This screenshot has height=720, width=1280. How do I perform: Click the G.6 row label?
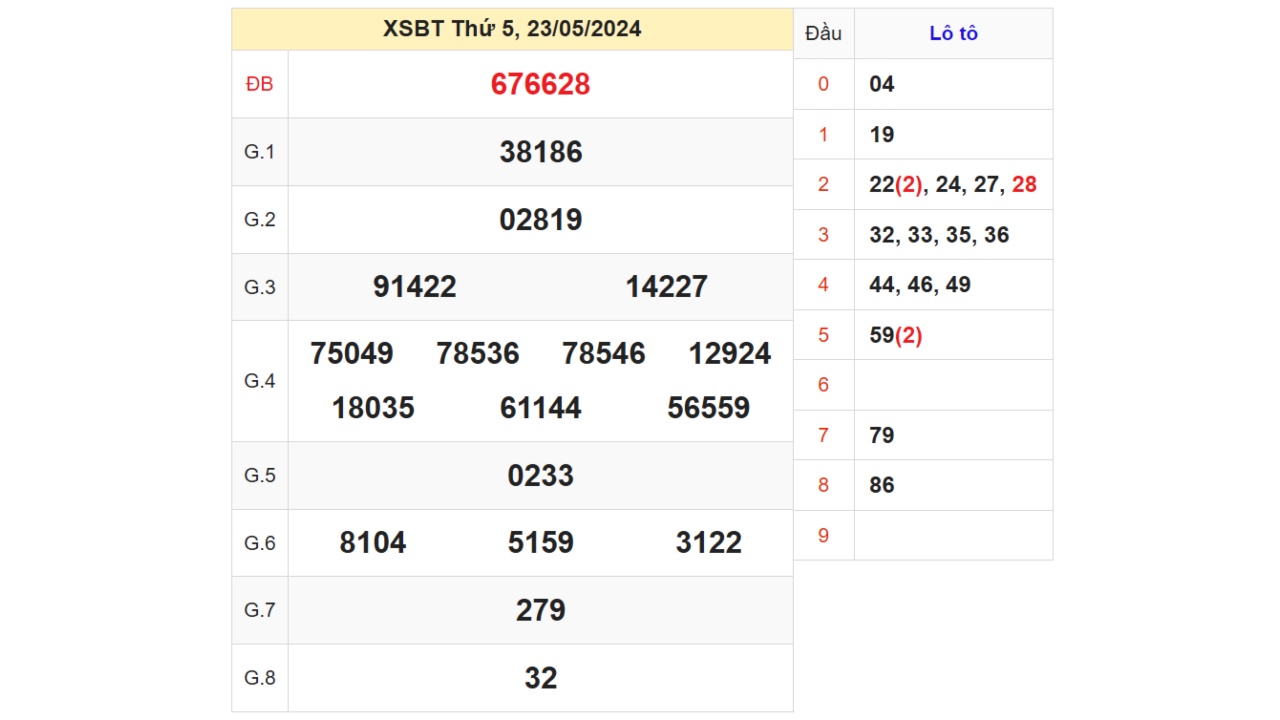click(259, 543)
